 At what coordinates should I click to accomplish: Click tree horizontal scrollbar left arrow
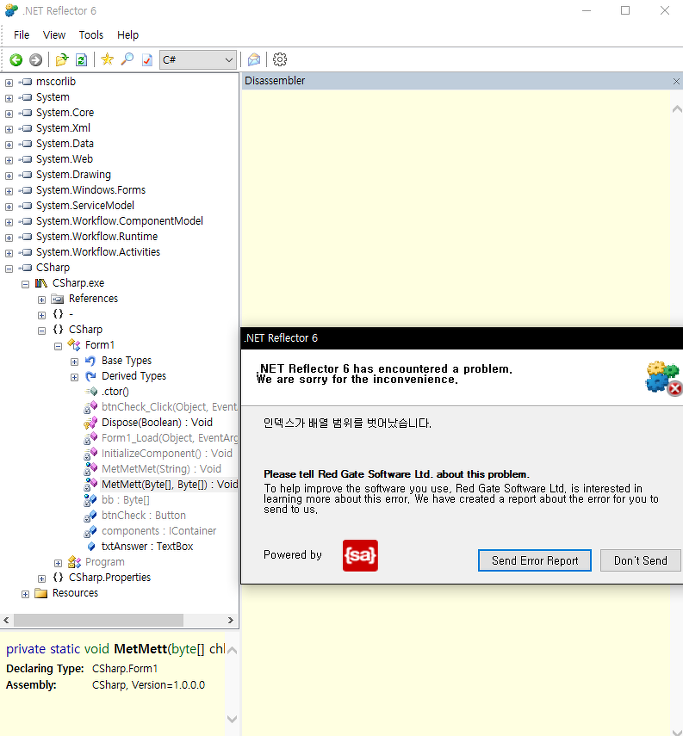click(x=6, y=620)
